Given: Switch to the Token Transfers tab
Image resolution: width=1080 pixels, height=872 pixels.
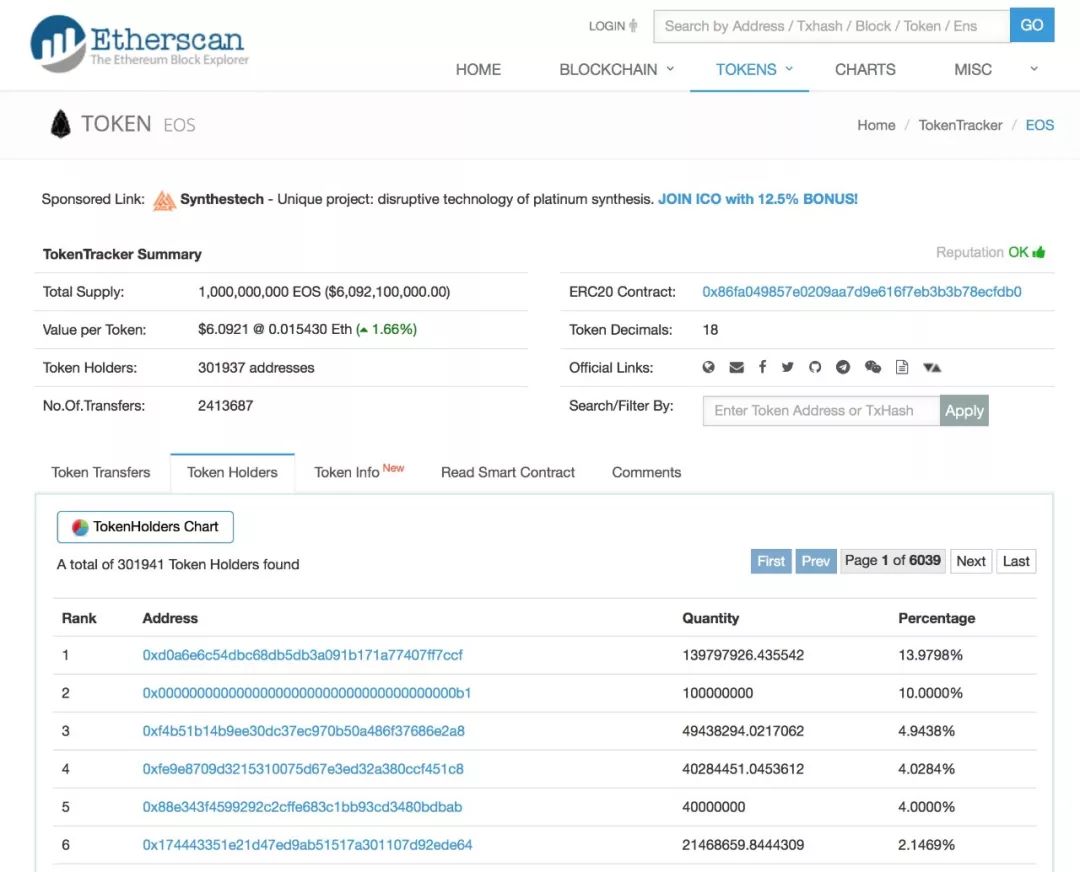Looking at the screenshot, I should tap(101, 473).
